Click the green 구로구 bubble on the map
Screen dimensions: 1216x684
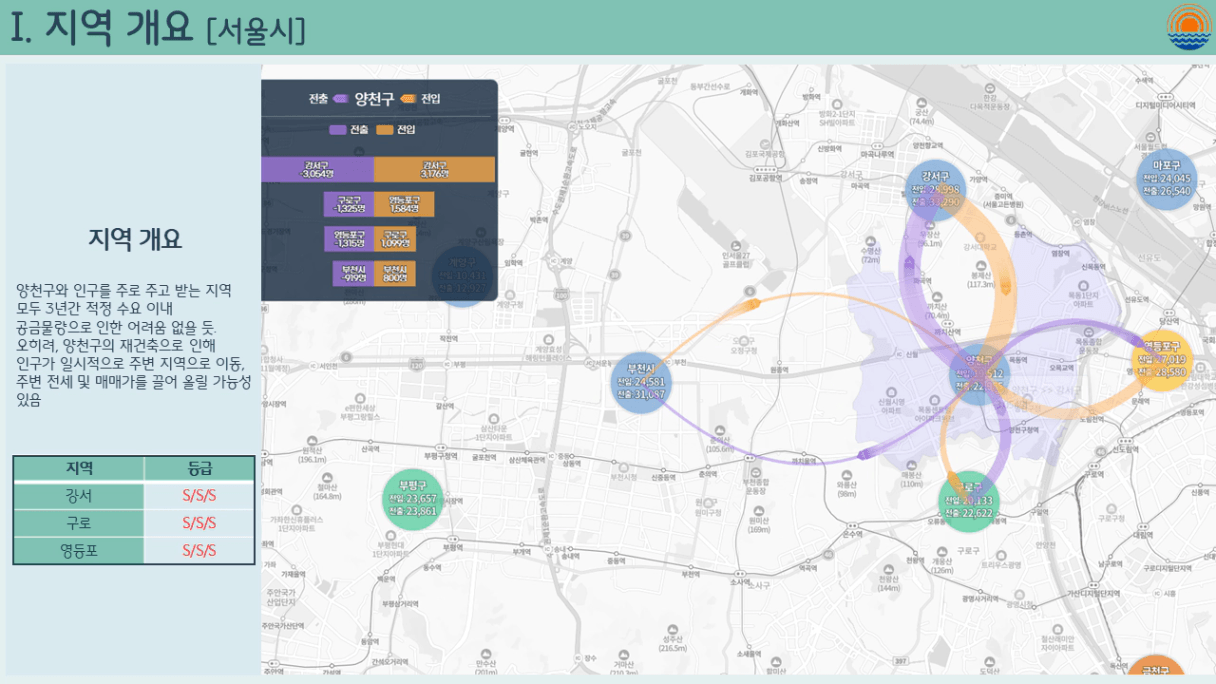(x=968, y=502)
